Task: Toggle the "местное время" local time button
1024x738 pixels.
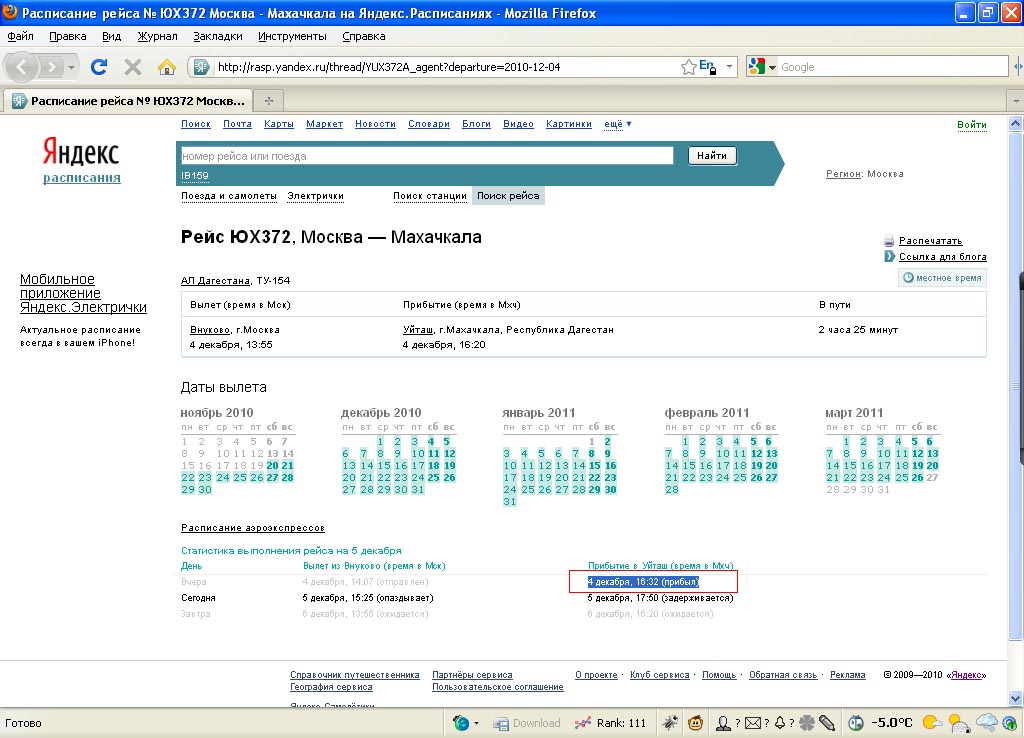Action: click(x=942, y=278)
